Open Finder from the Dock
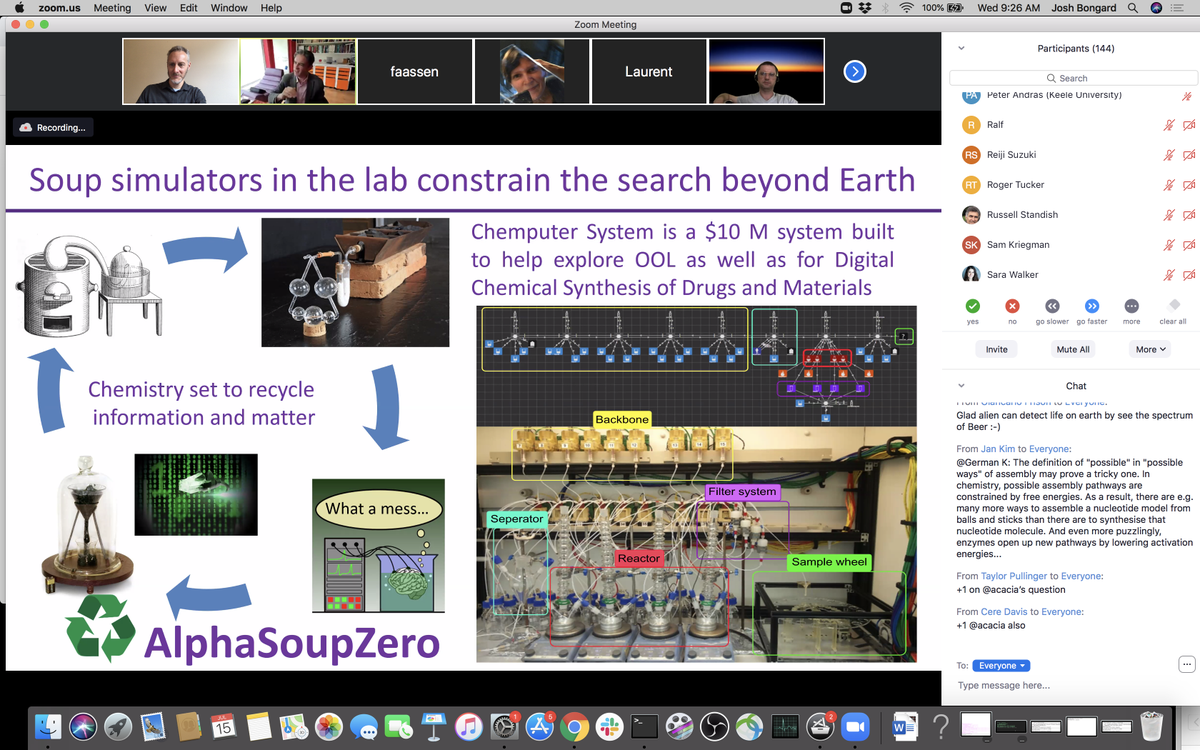The width and height of the screenshot is (1200, 750). click(48, 726)
